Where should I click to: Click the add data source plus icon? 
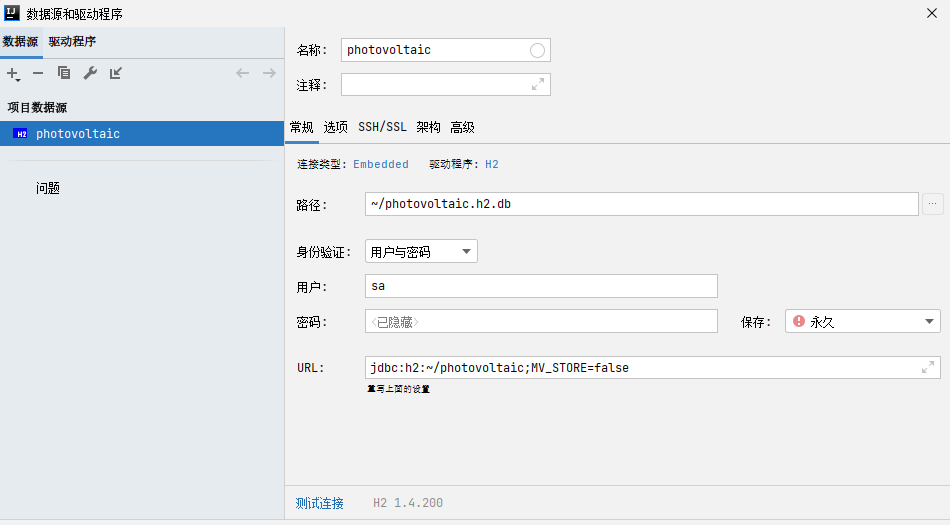coord(13,74)
